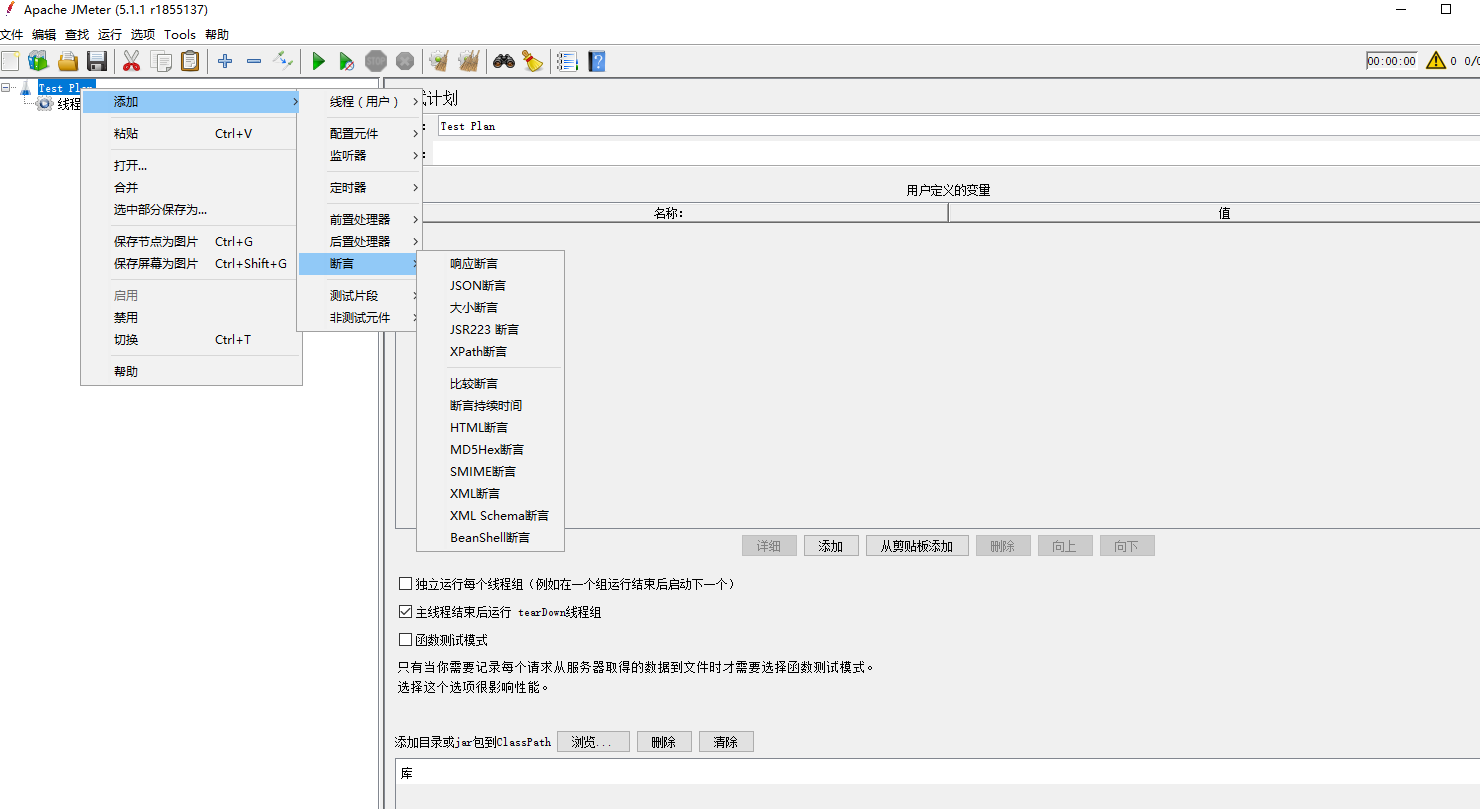Image resolution: width=1480 pixels, height=809 pixels.
Task: Open the Tools menu in menu bar
Action: [x=180, y=34]
